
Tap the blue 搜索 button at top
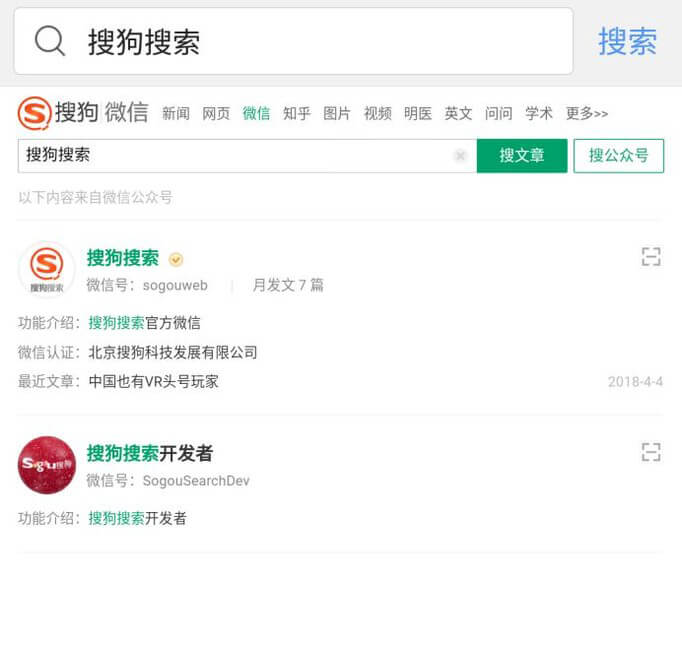click(627, 42)
